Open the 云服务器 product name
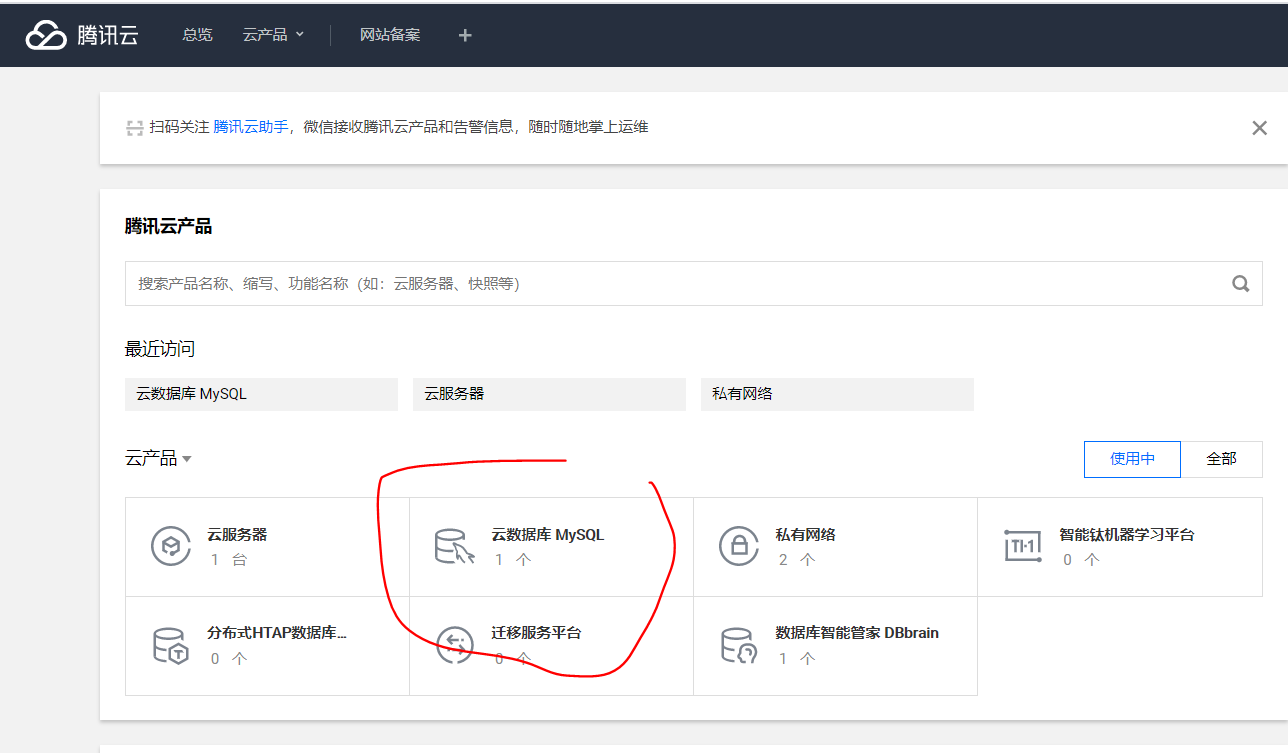The image size is (1288, 753). coord(237,535)
